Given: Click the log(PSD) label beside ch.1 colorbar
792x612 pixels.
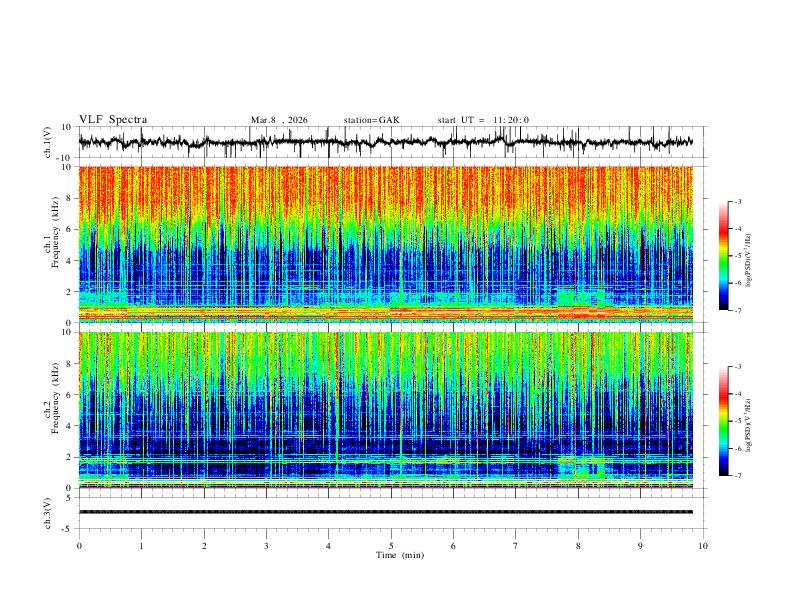Looking at the screenshot, I should click(748, 261).
